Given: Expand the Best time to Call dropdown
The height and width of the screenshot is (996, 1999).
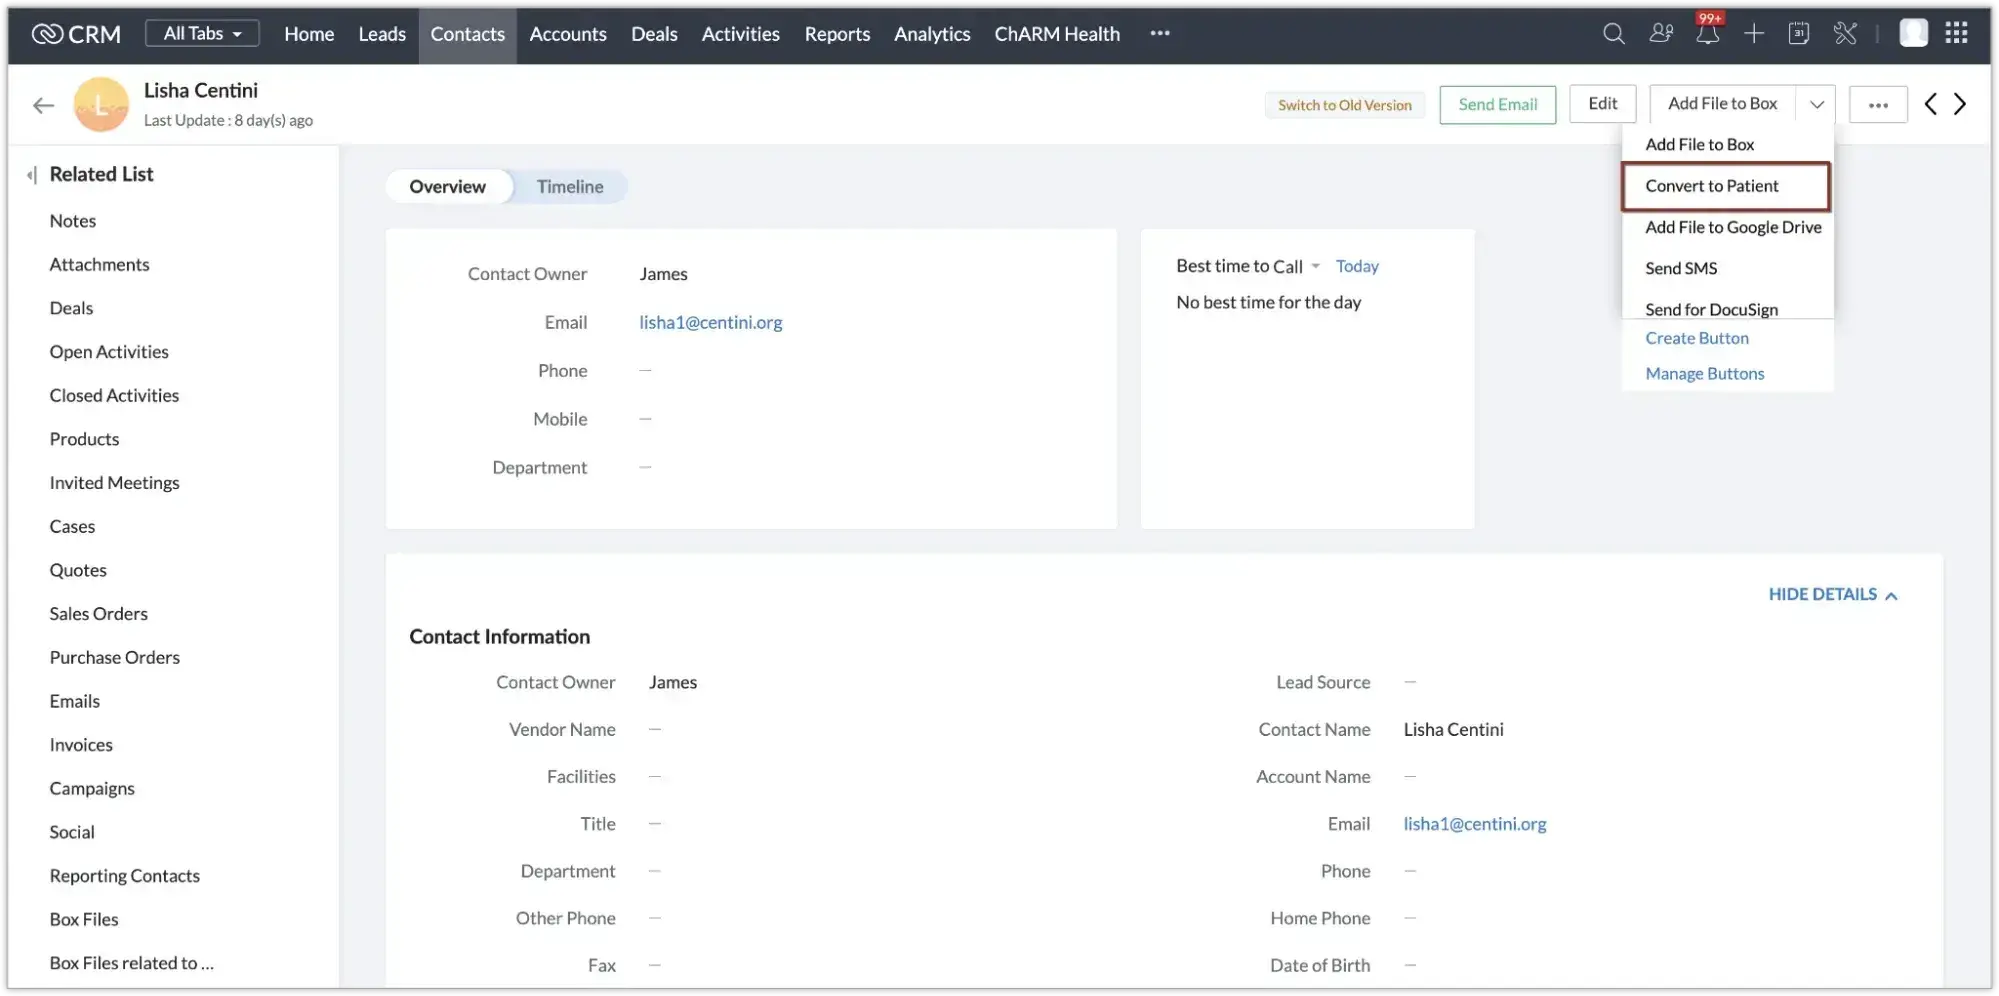Looking at the screenshot, I should 1314,266.
